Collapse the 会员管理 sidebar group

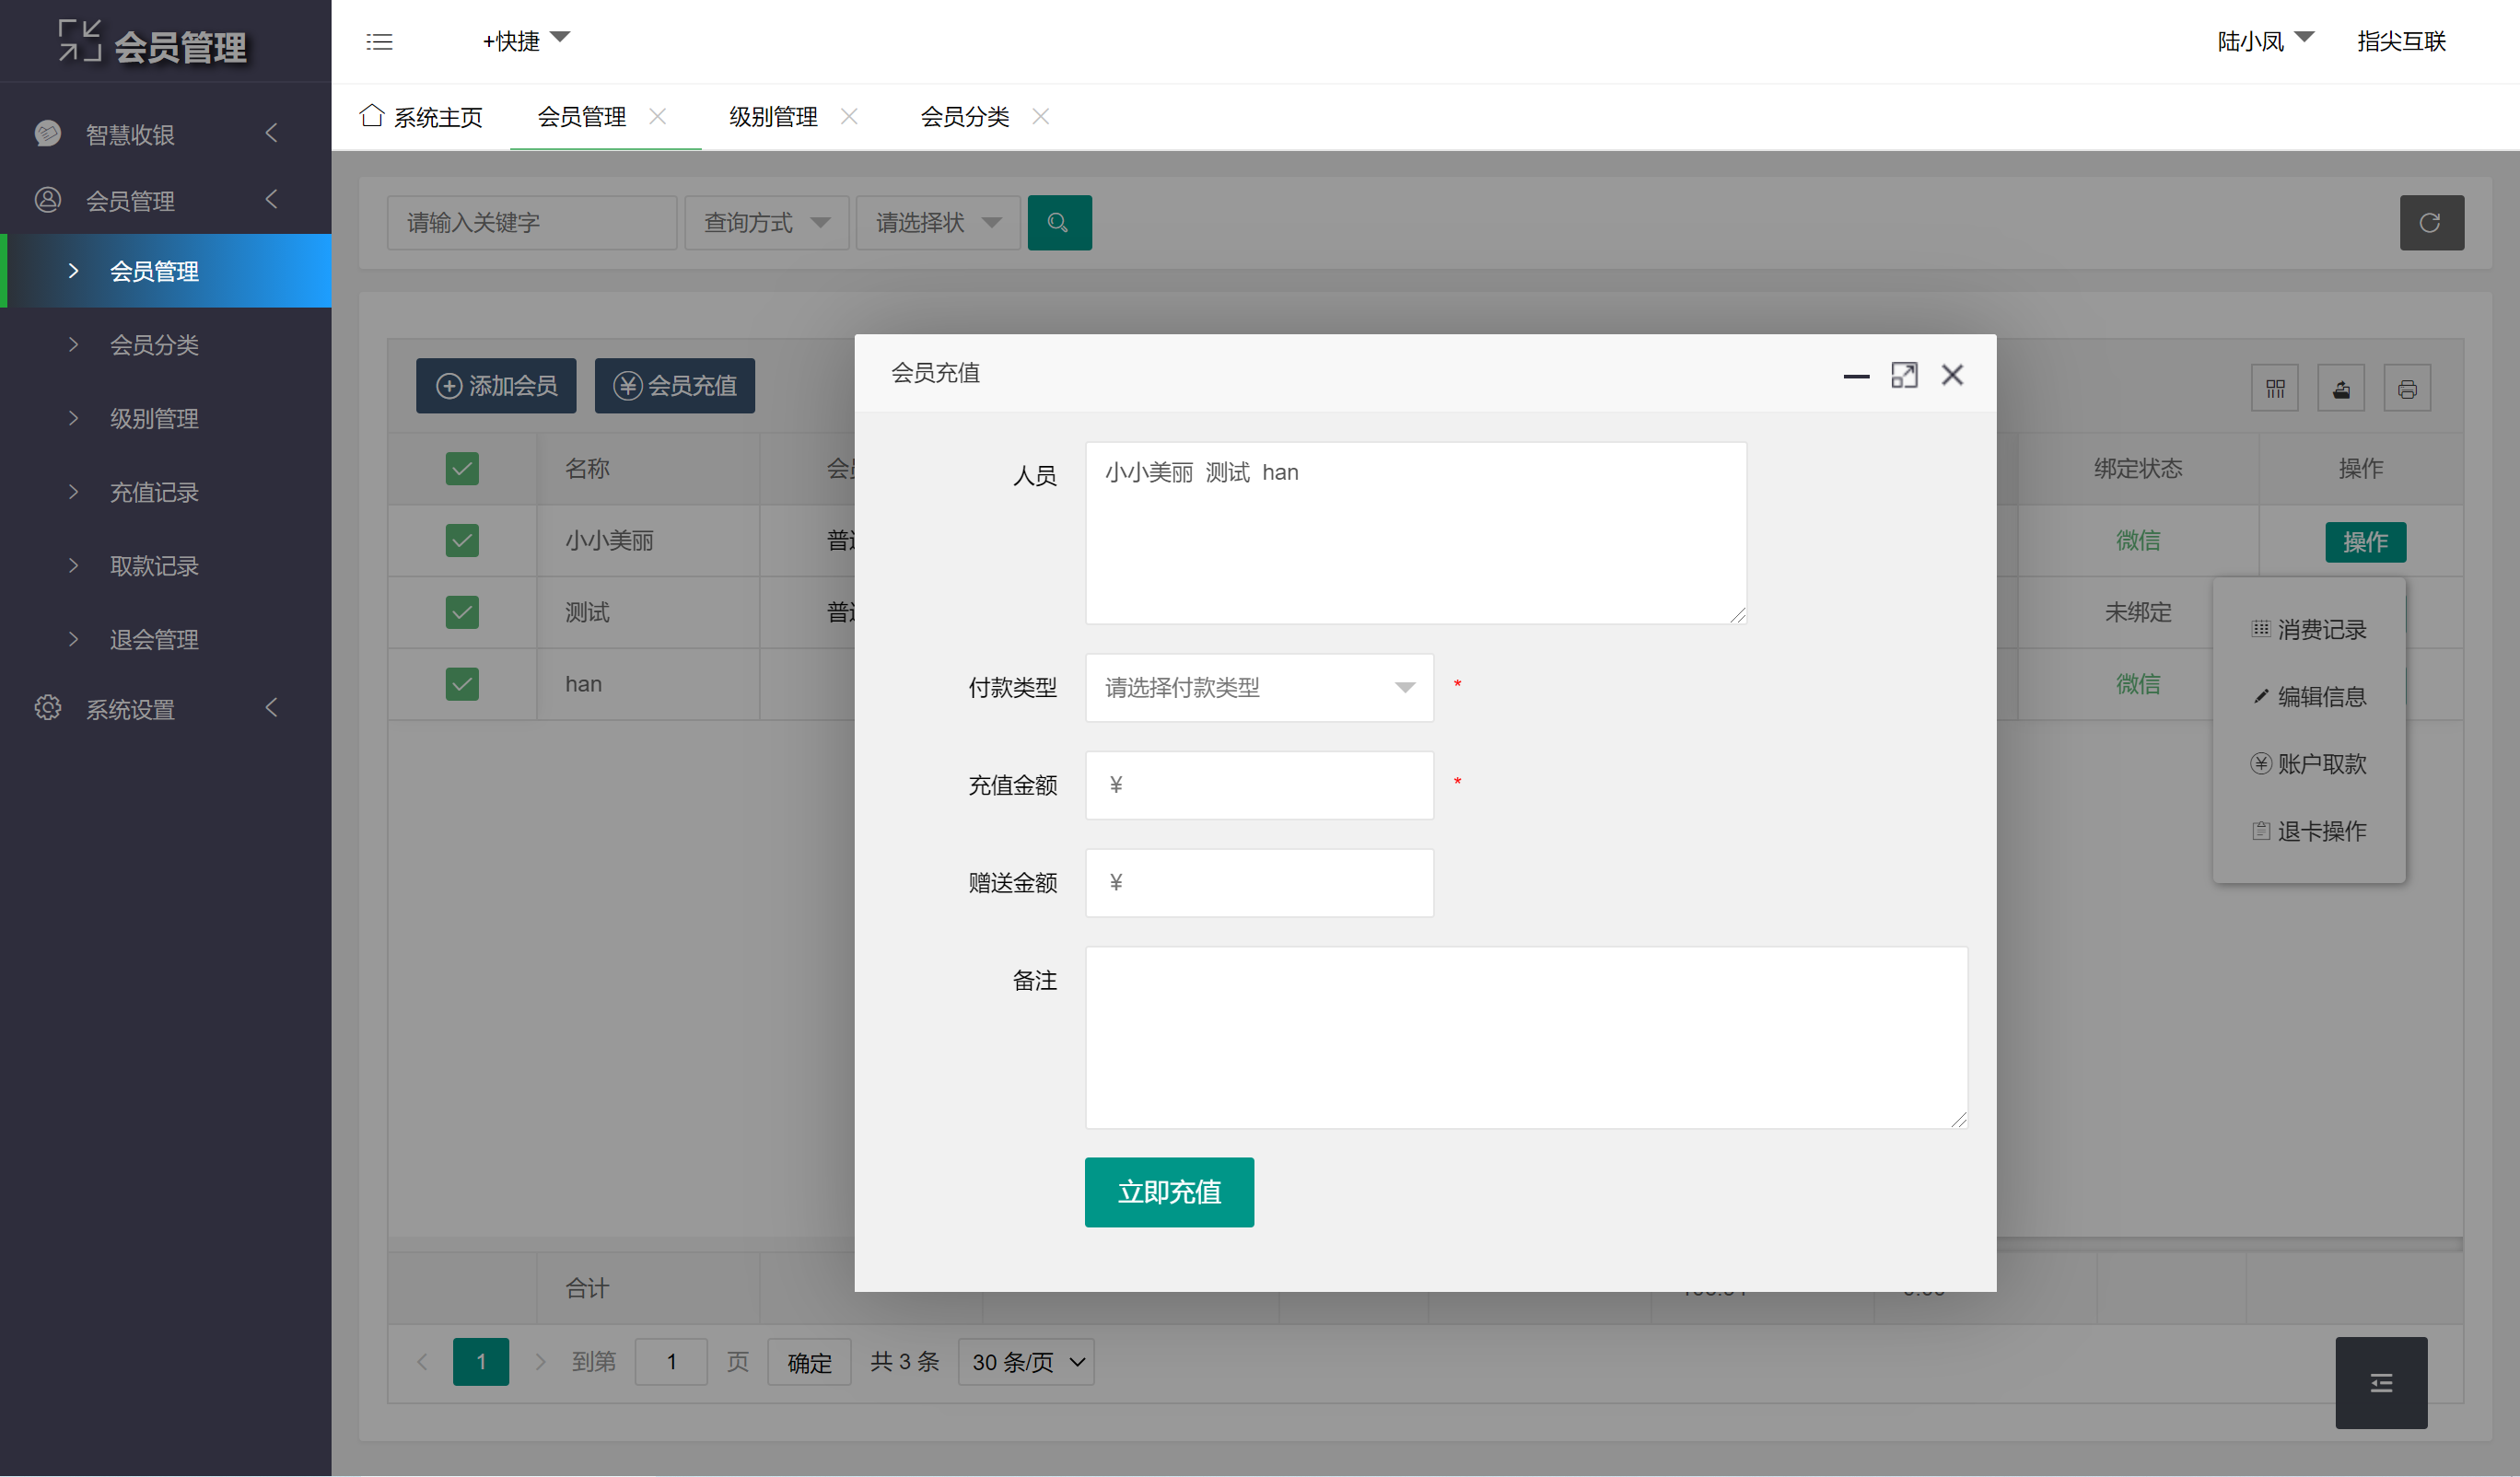point(166,200)
